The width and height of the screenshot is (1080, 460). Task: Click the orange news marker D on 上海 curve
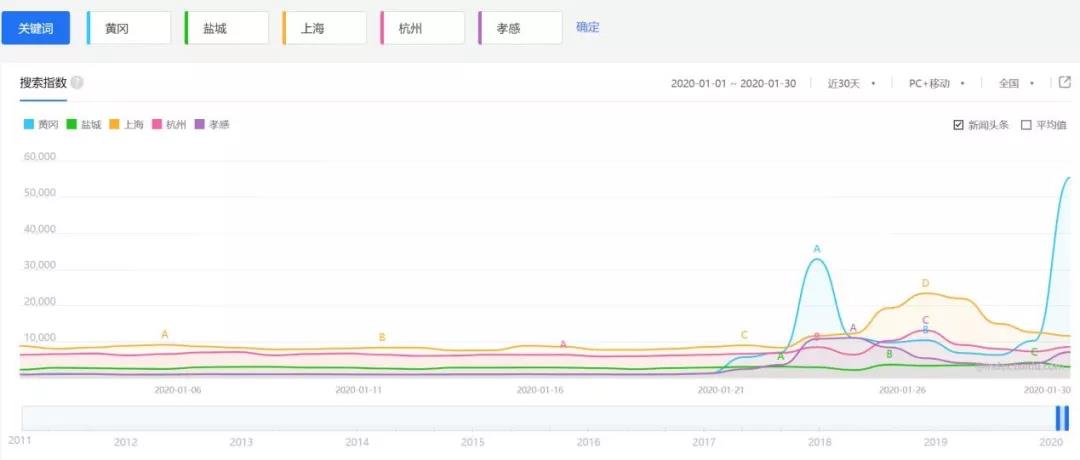tap(925, 283)
